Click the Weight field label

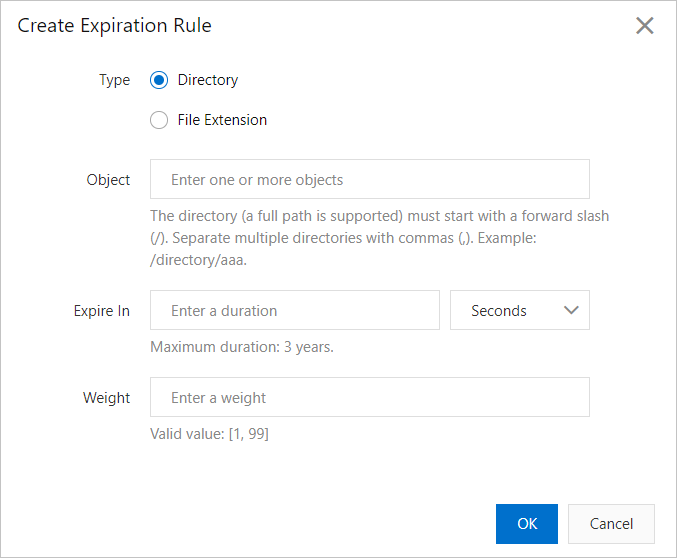pos(107,398)
